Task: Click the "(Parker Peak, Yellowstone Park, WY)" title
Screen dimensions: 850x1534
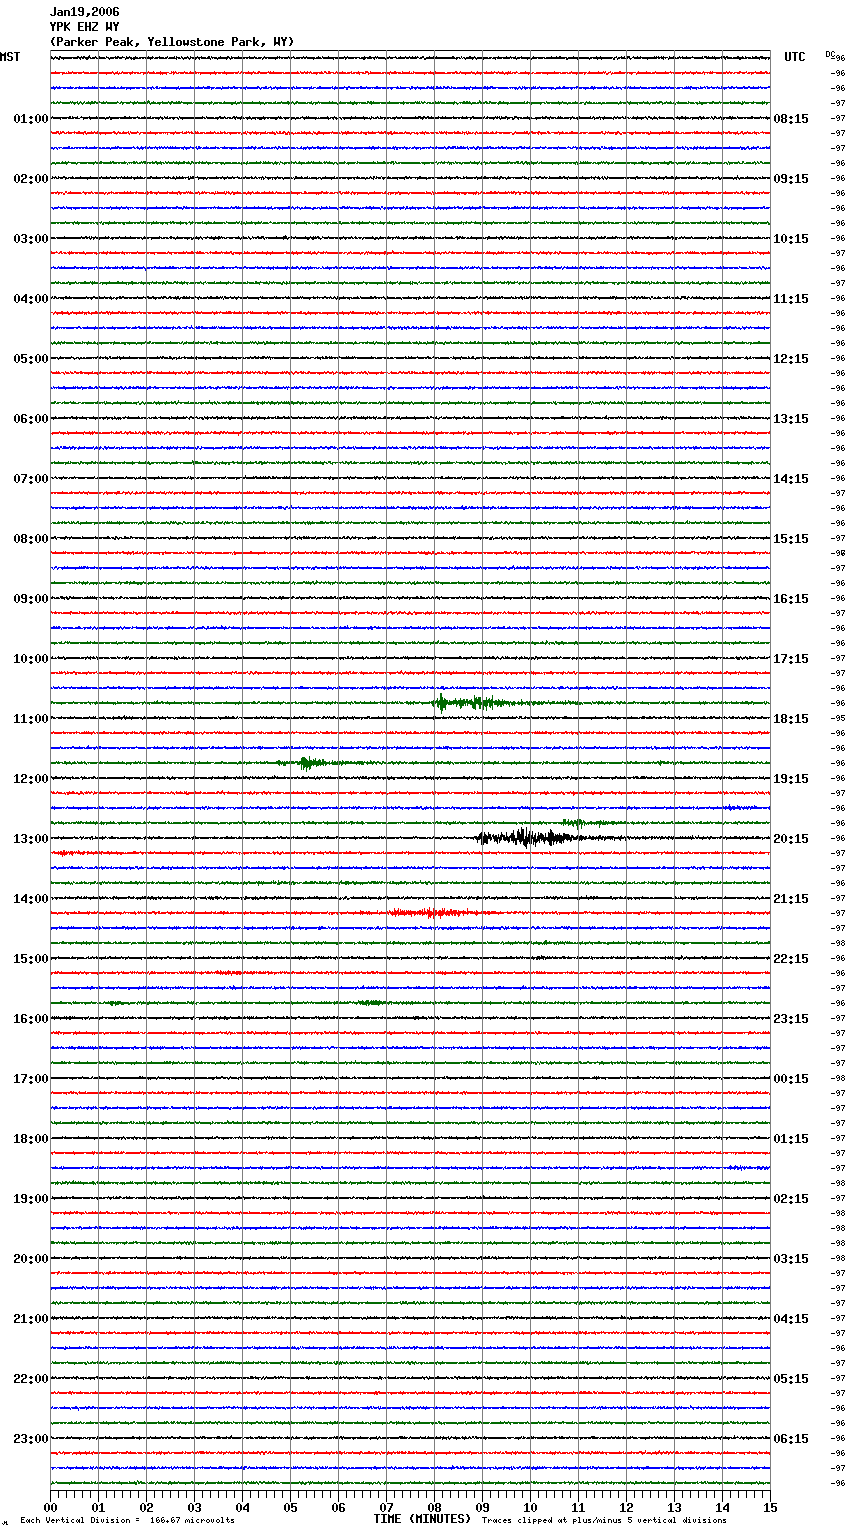Action: tap(172, 42)
